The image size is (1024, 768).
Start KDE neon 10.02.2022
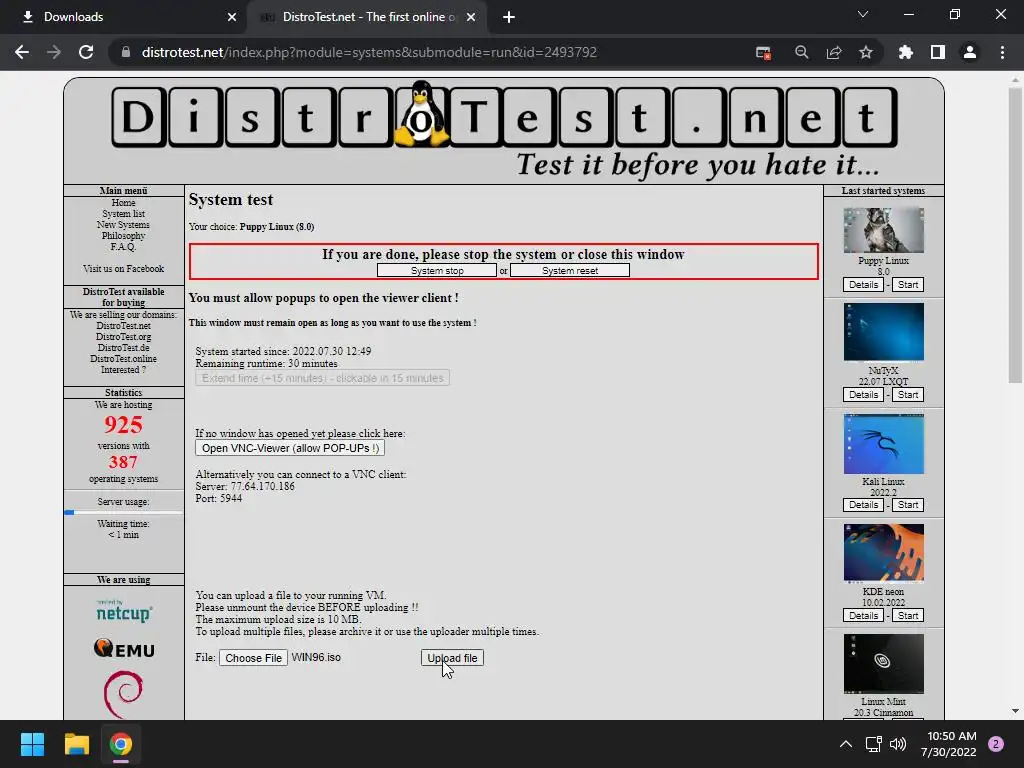907,616
